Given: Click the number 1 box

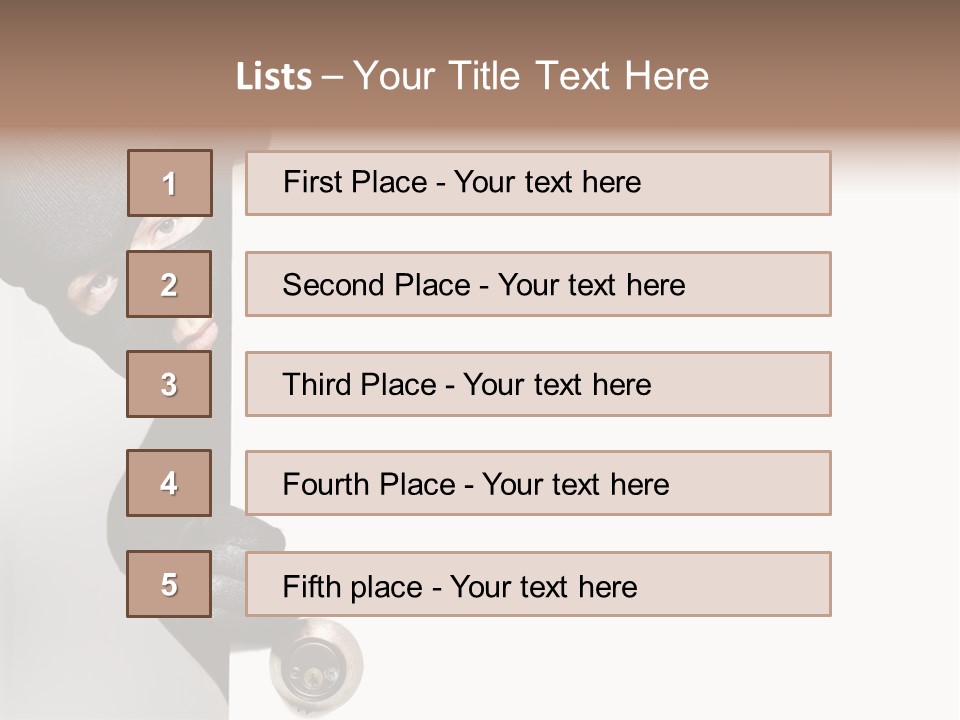Looking at the screenshot, I should click(170, 183).
